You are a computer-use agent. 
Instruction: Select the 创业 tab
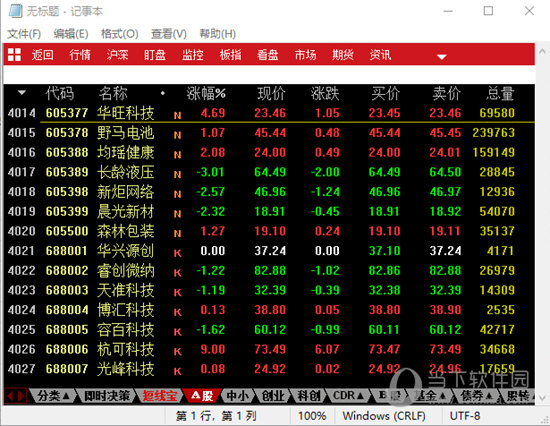point(273,396)
